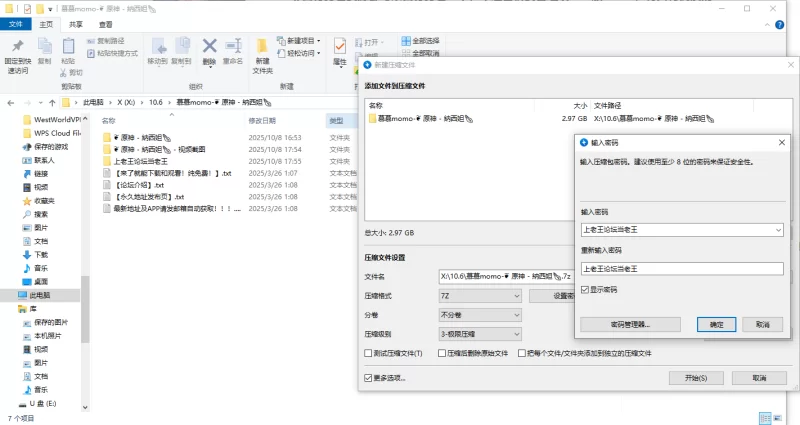This screenshot has width=800, height=425.
Task: Uncheck the 显示密码 checkbox
Action: tap(585, 289)
